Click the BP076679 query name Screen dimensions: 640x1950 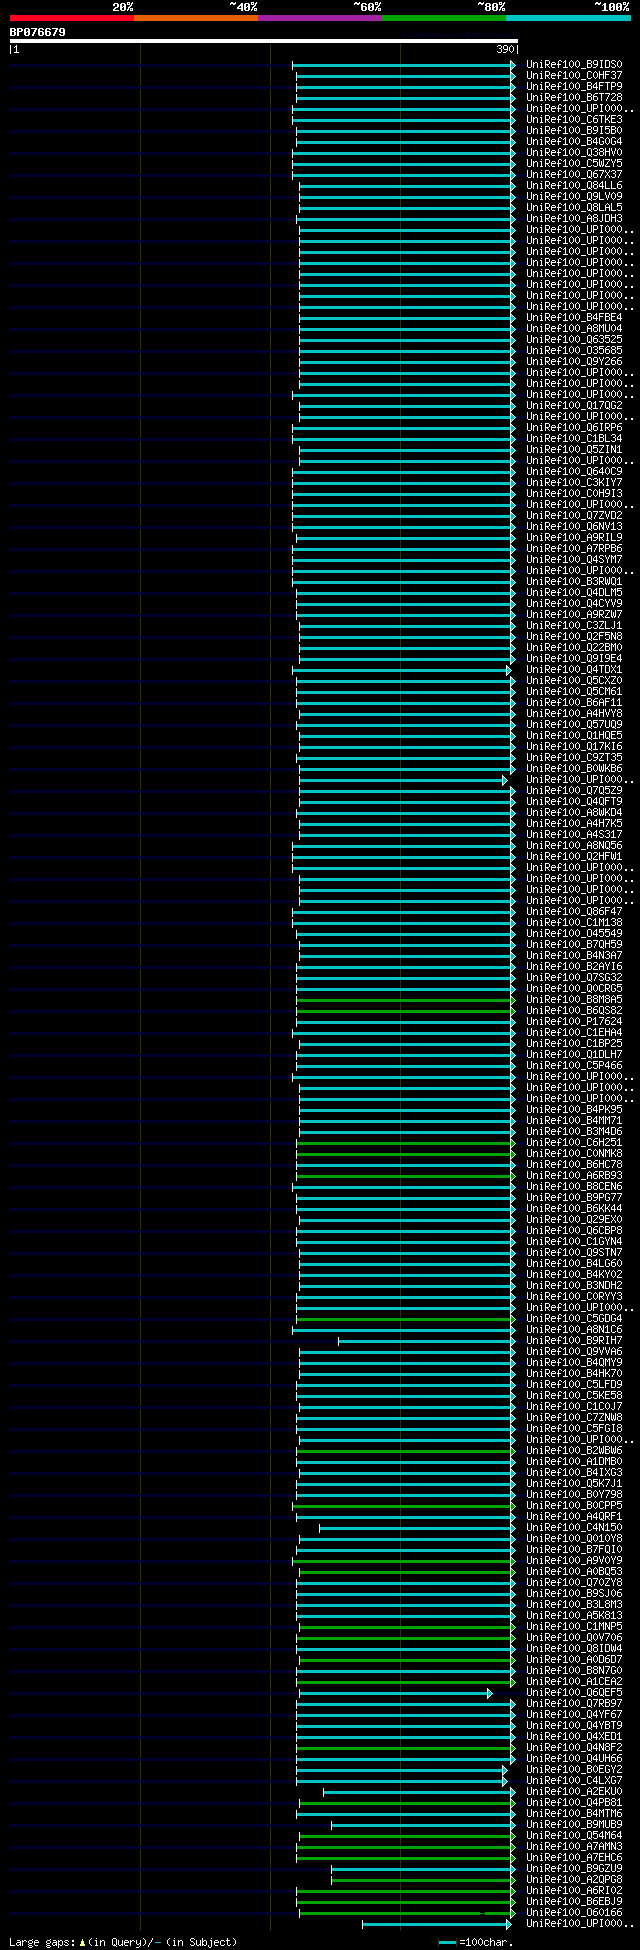click(38, 32)
